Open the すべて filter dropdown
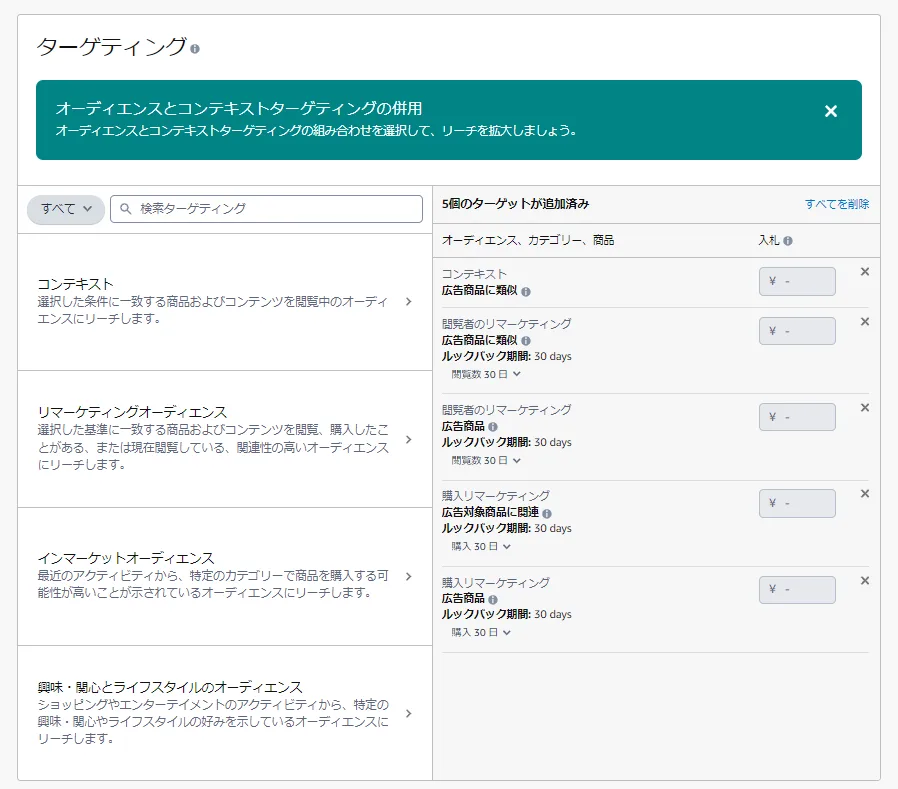Image resolution: width=898 pixels, height=789 pixels. pos(66,209)
